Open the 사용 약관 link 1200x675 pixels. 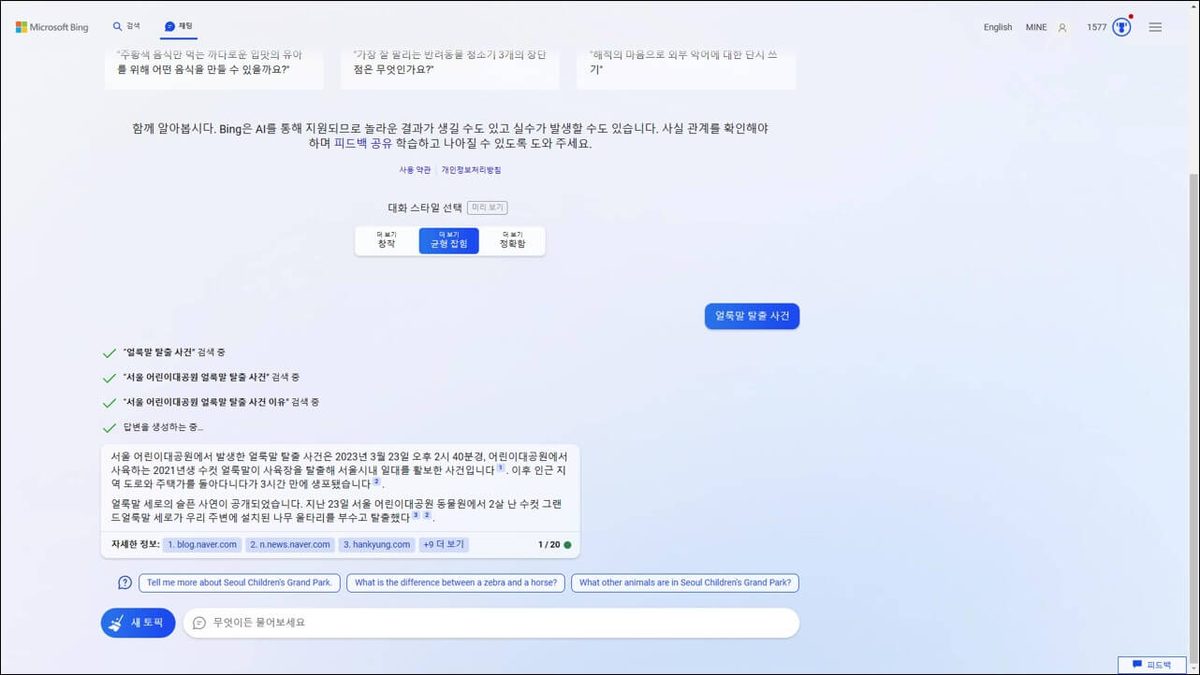coord(415,170)
